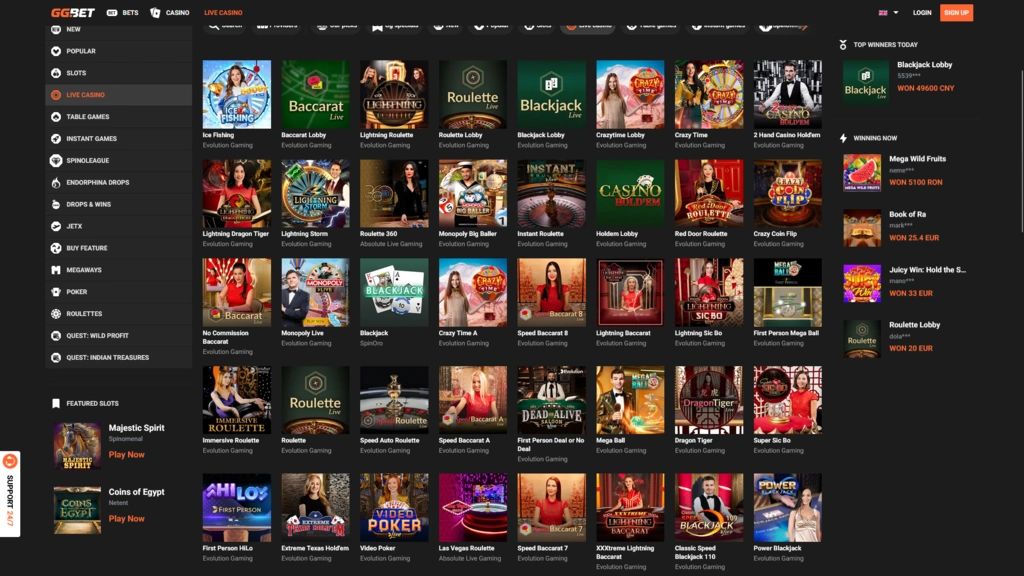This screenshot has height=576, width=1024.
Task: Open the Power Blackjack thumbnail
Action: (x=788, y=507)
